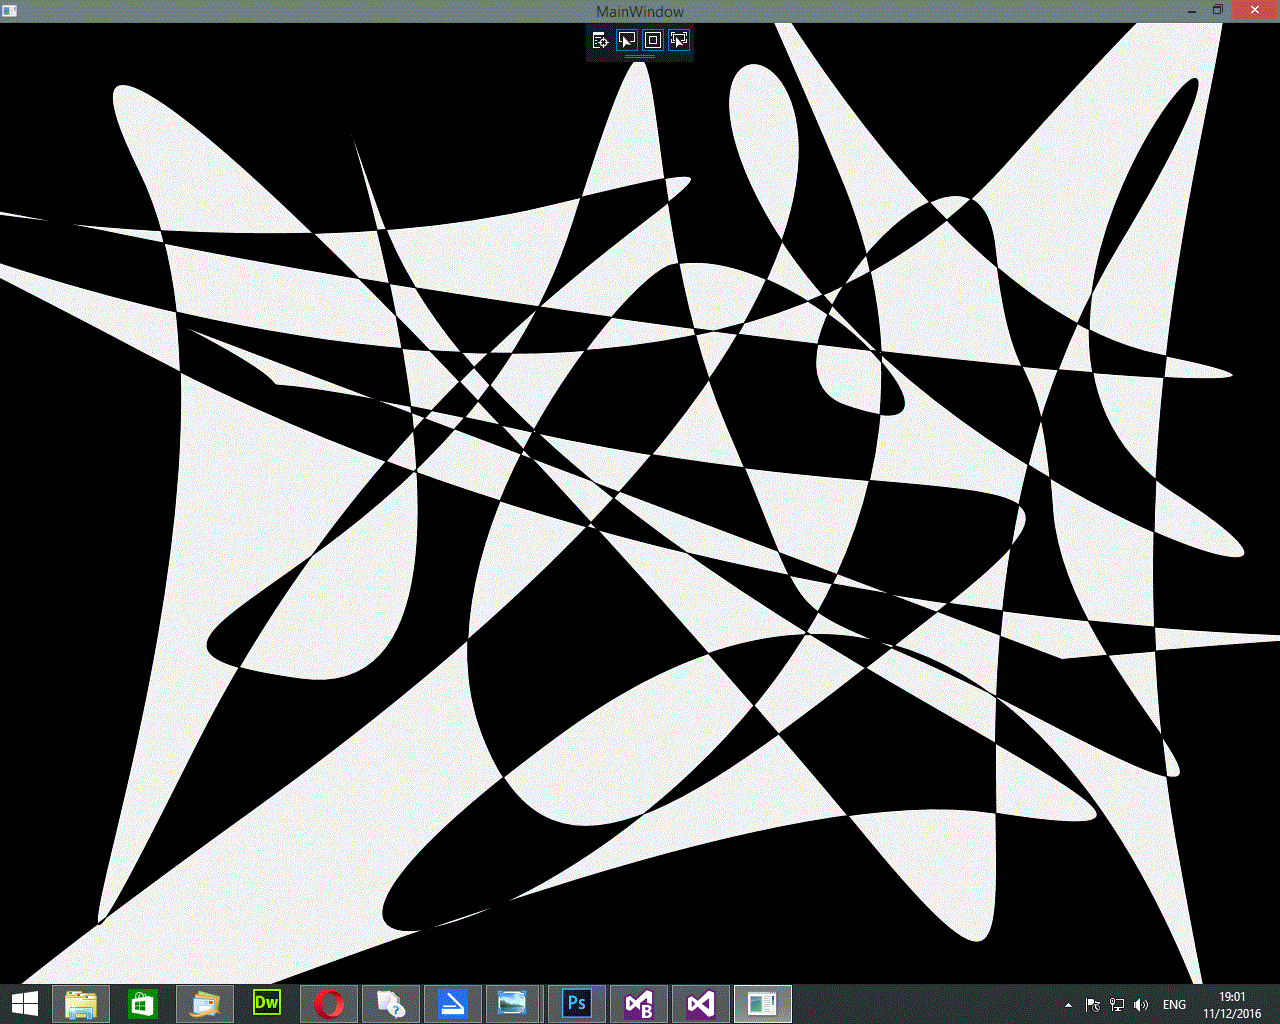
Task: Open the volume control in tray
Action: click(1141, 1005)
